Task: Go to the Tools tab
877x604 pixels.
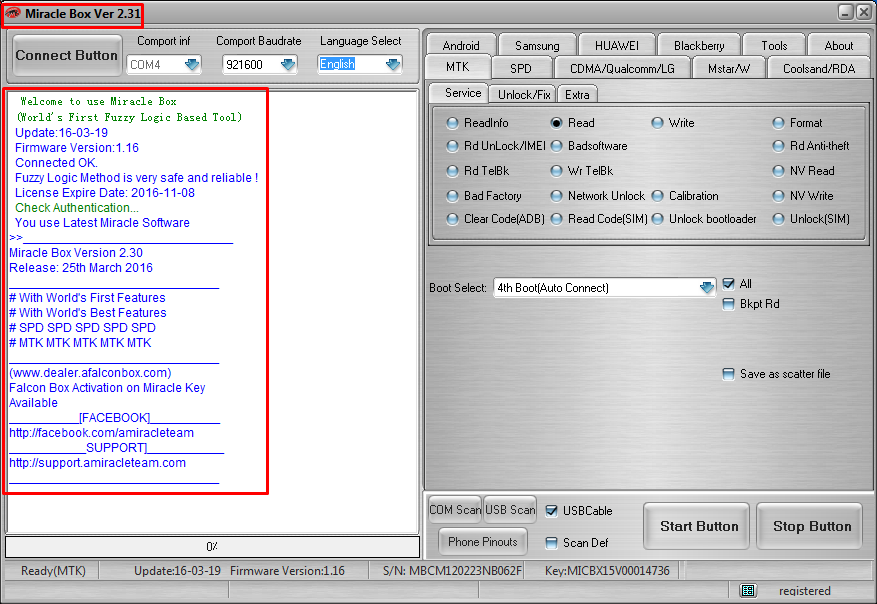Action: (774, 45)
